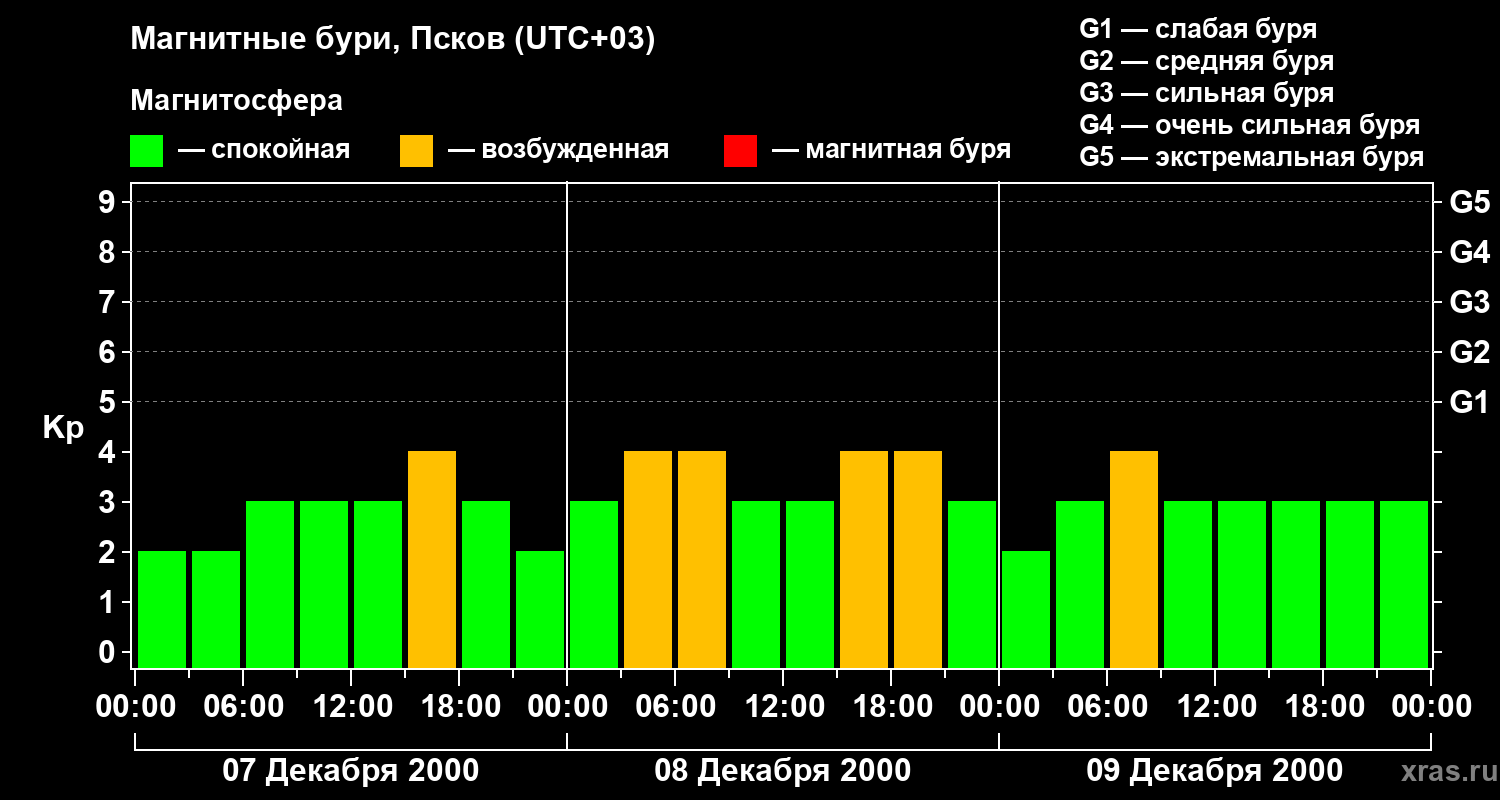This screenshot has width=1500, height=800.
Task: Click the 15:00–18:00 orange bar on 08 Декабря
Action: coord(864,559)
